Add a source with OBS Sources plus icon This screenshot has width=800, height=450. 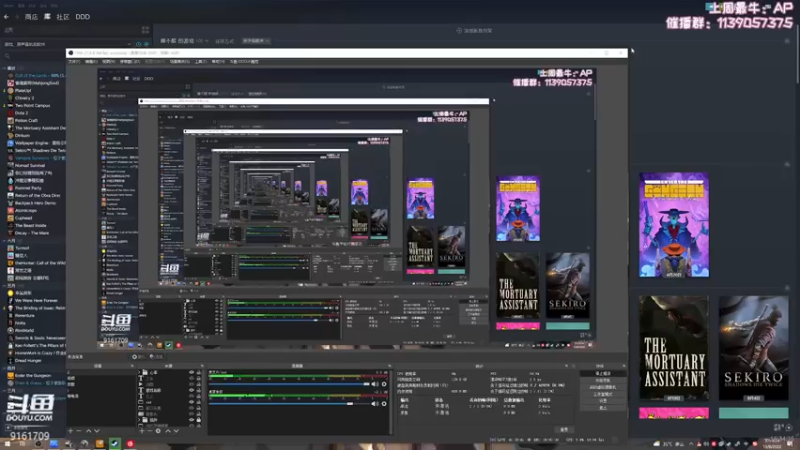coord(142,431)
